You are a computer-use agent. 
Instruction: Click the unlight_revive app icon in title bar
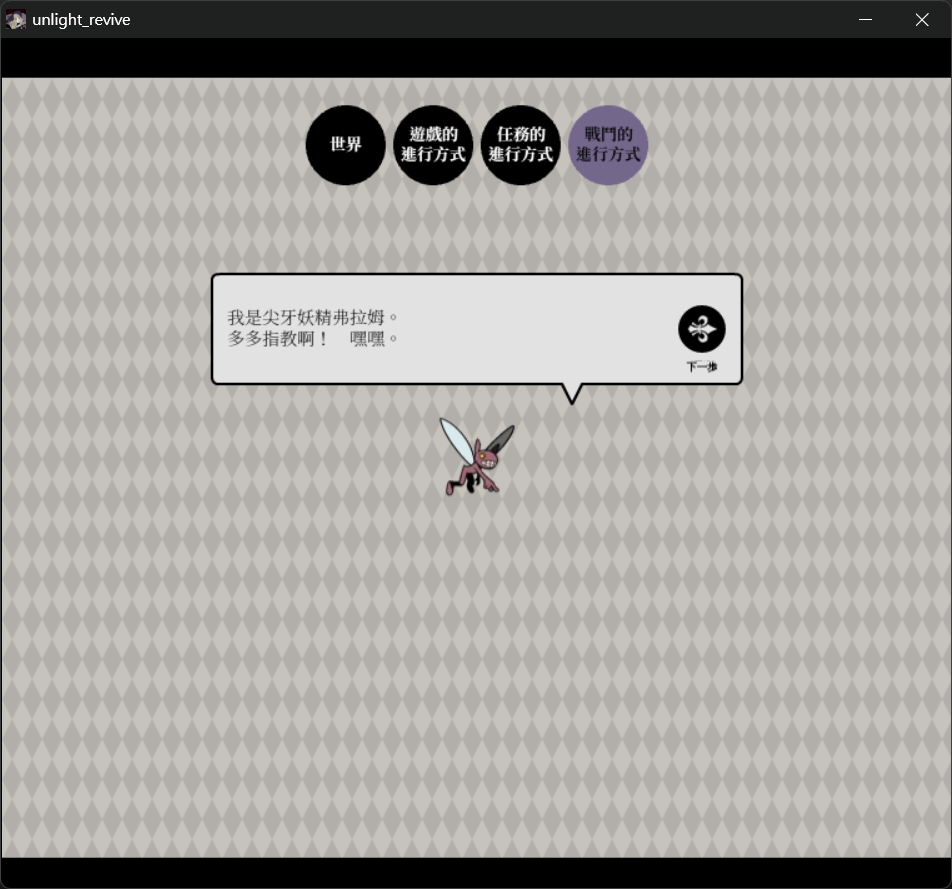pos(16,20)
